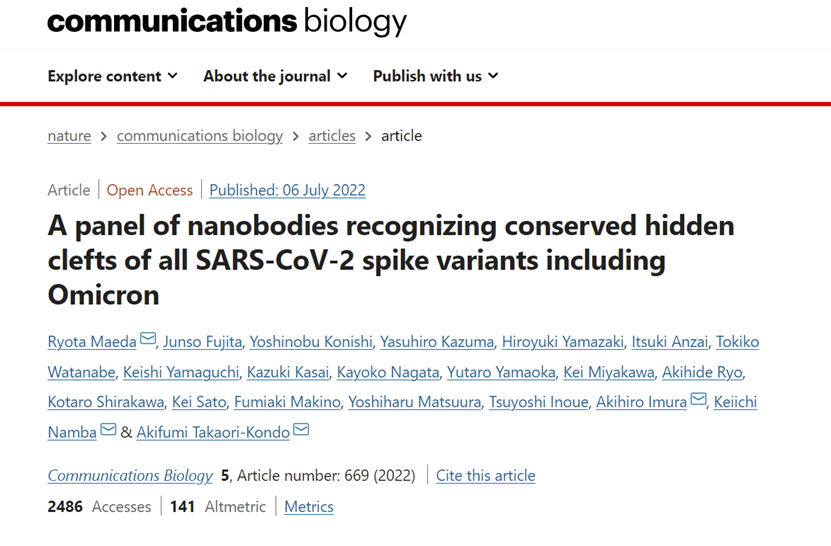Click the Communications Biology logo
The width and height of the screenshot is (831, 546).
tap(227, 21)
